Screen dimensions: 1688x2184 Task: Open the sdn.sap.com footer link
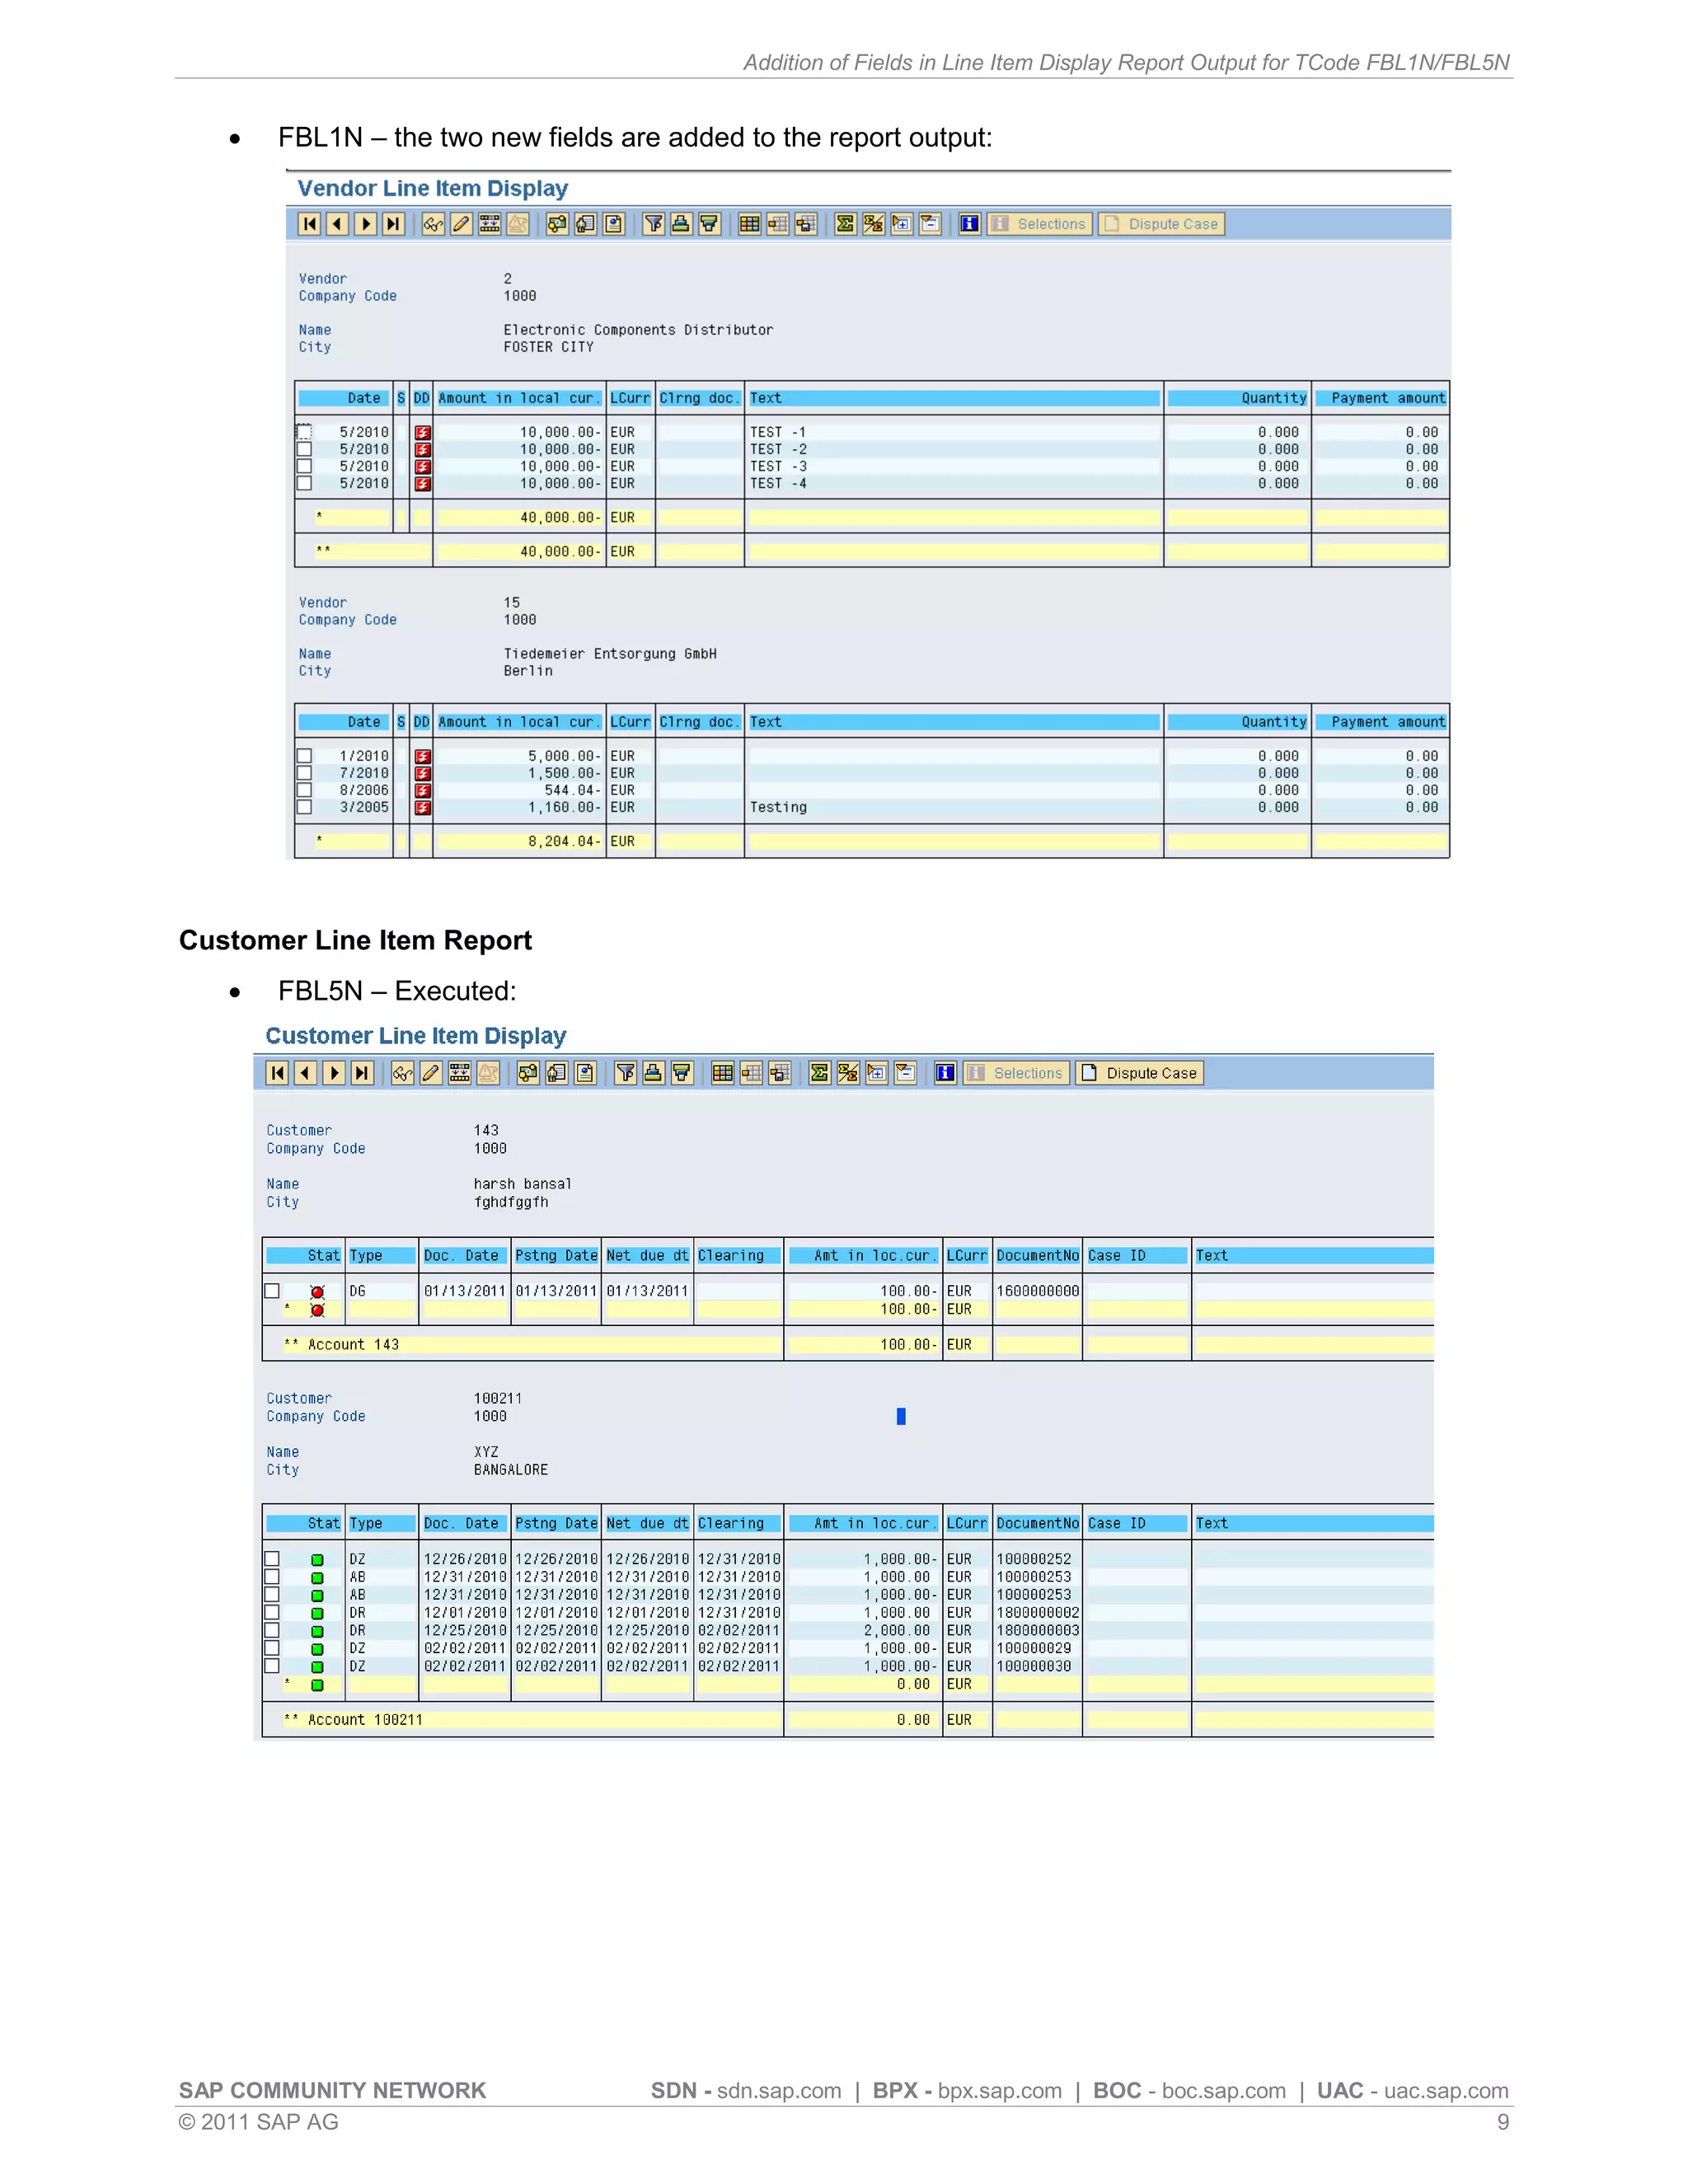click(779, 2091)
